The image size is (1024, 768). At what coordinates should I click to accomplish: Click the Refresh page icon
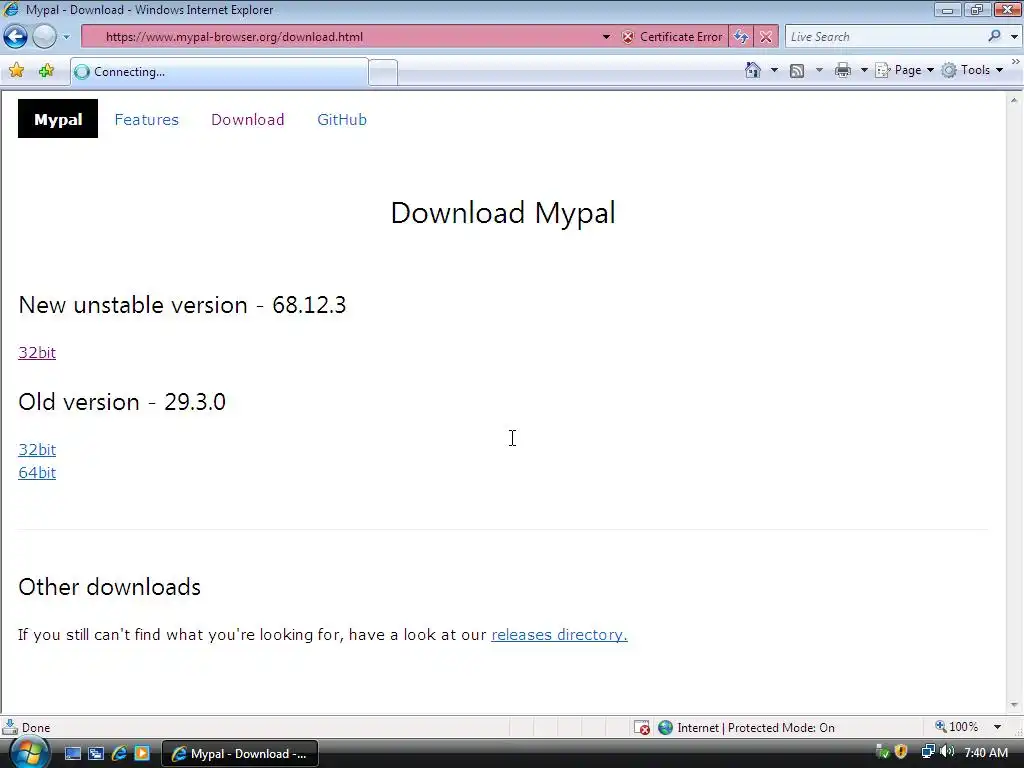[741, 37]
